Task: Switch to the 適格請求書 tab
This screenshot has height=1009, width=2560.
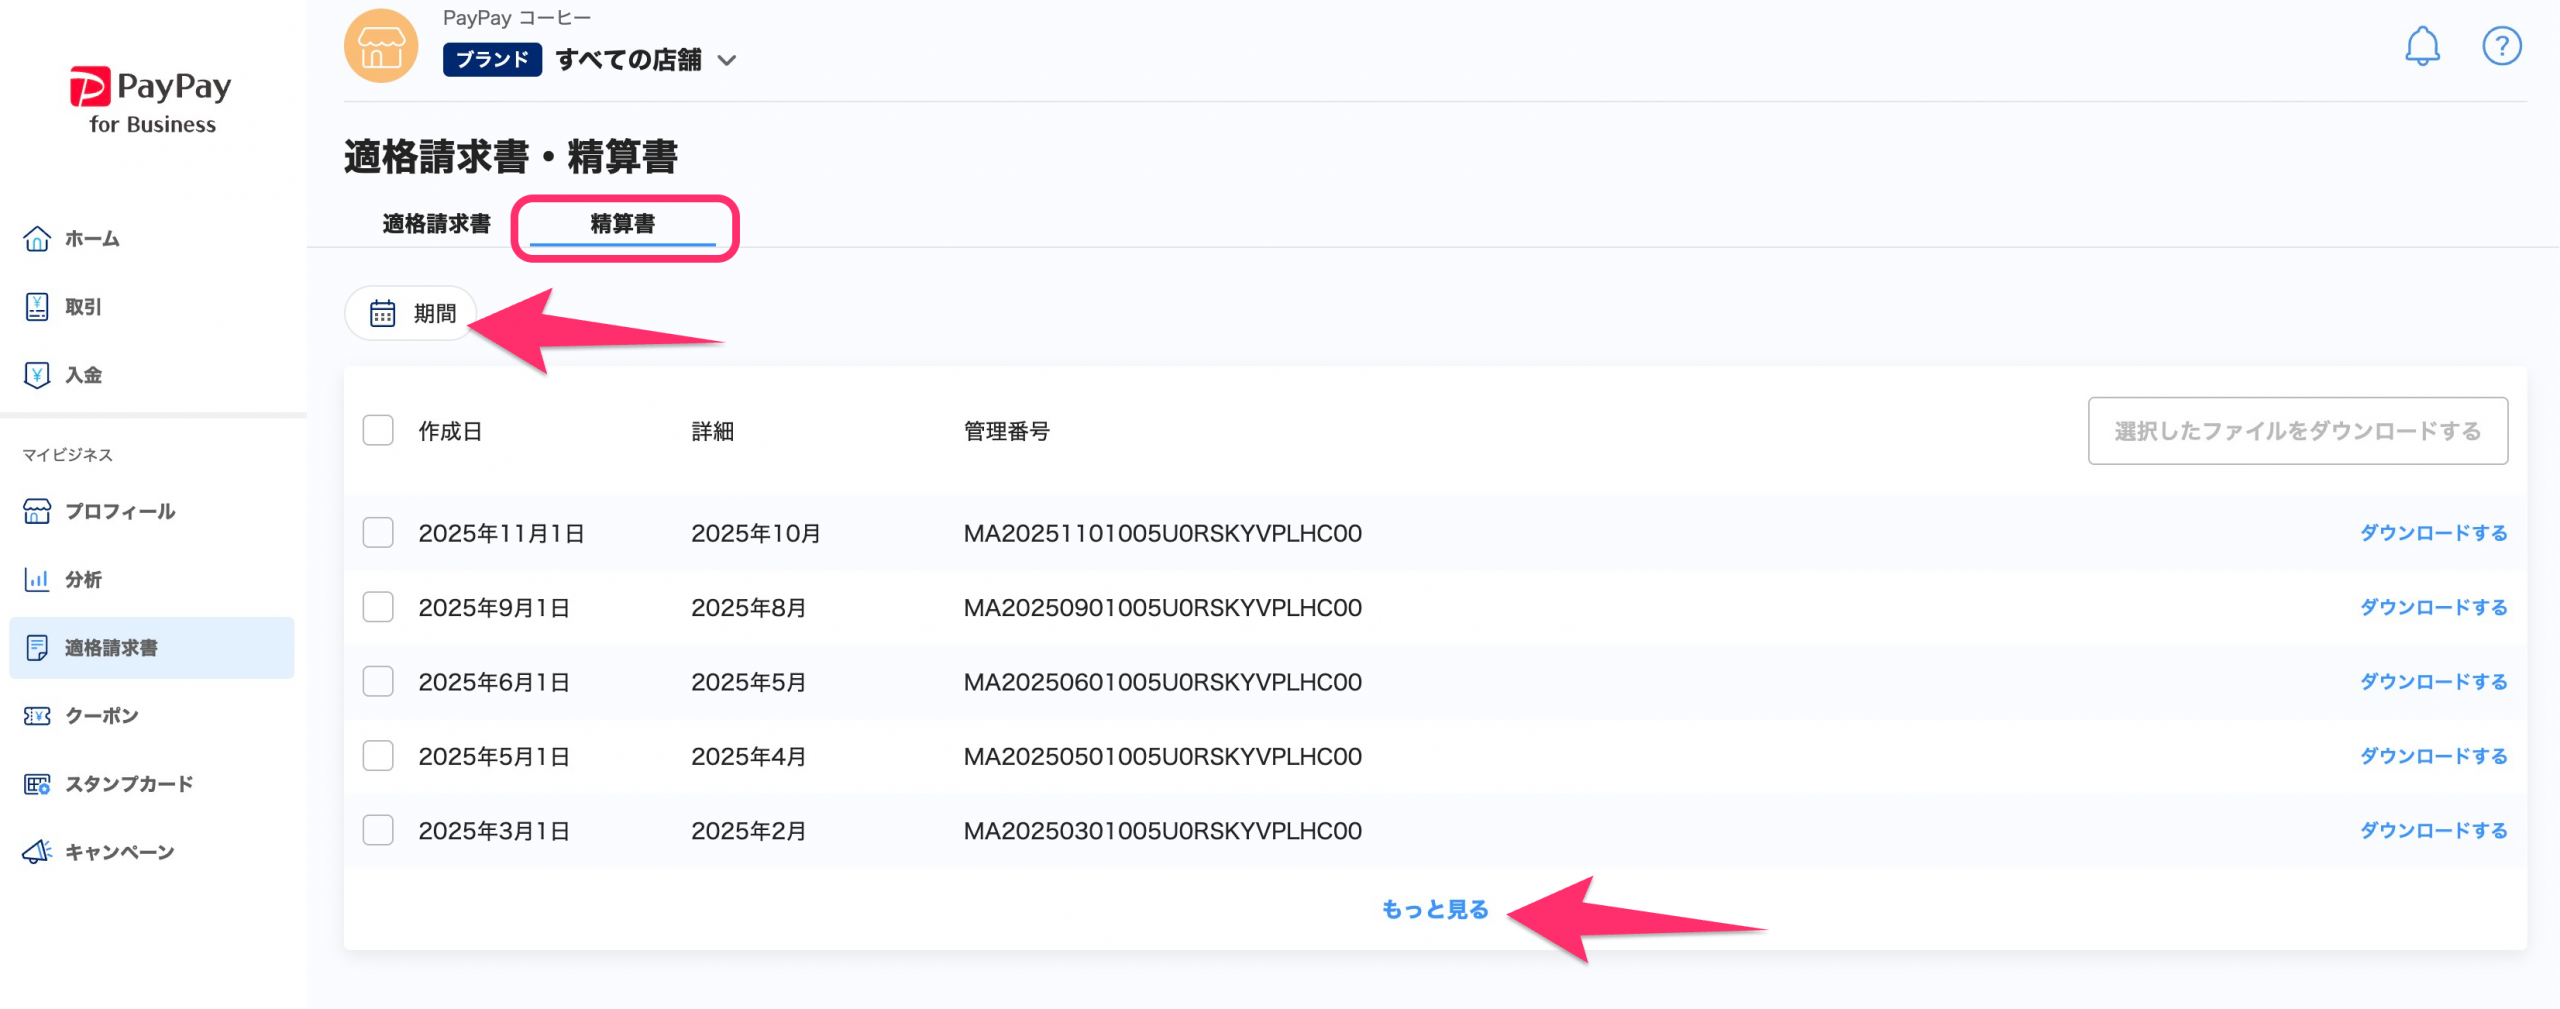Action: click(436, 224)
